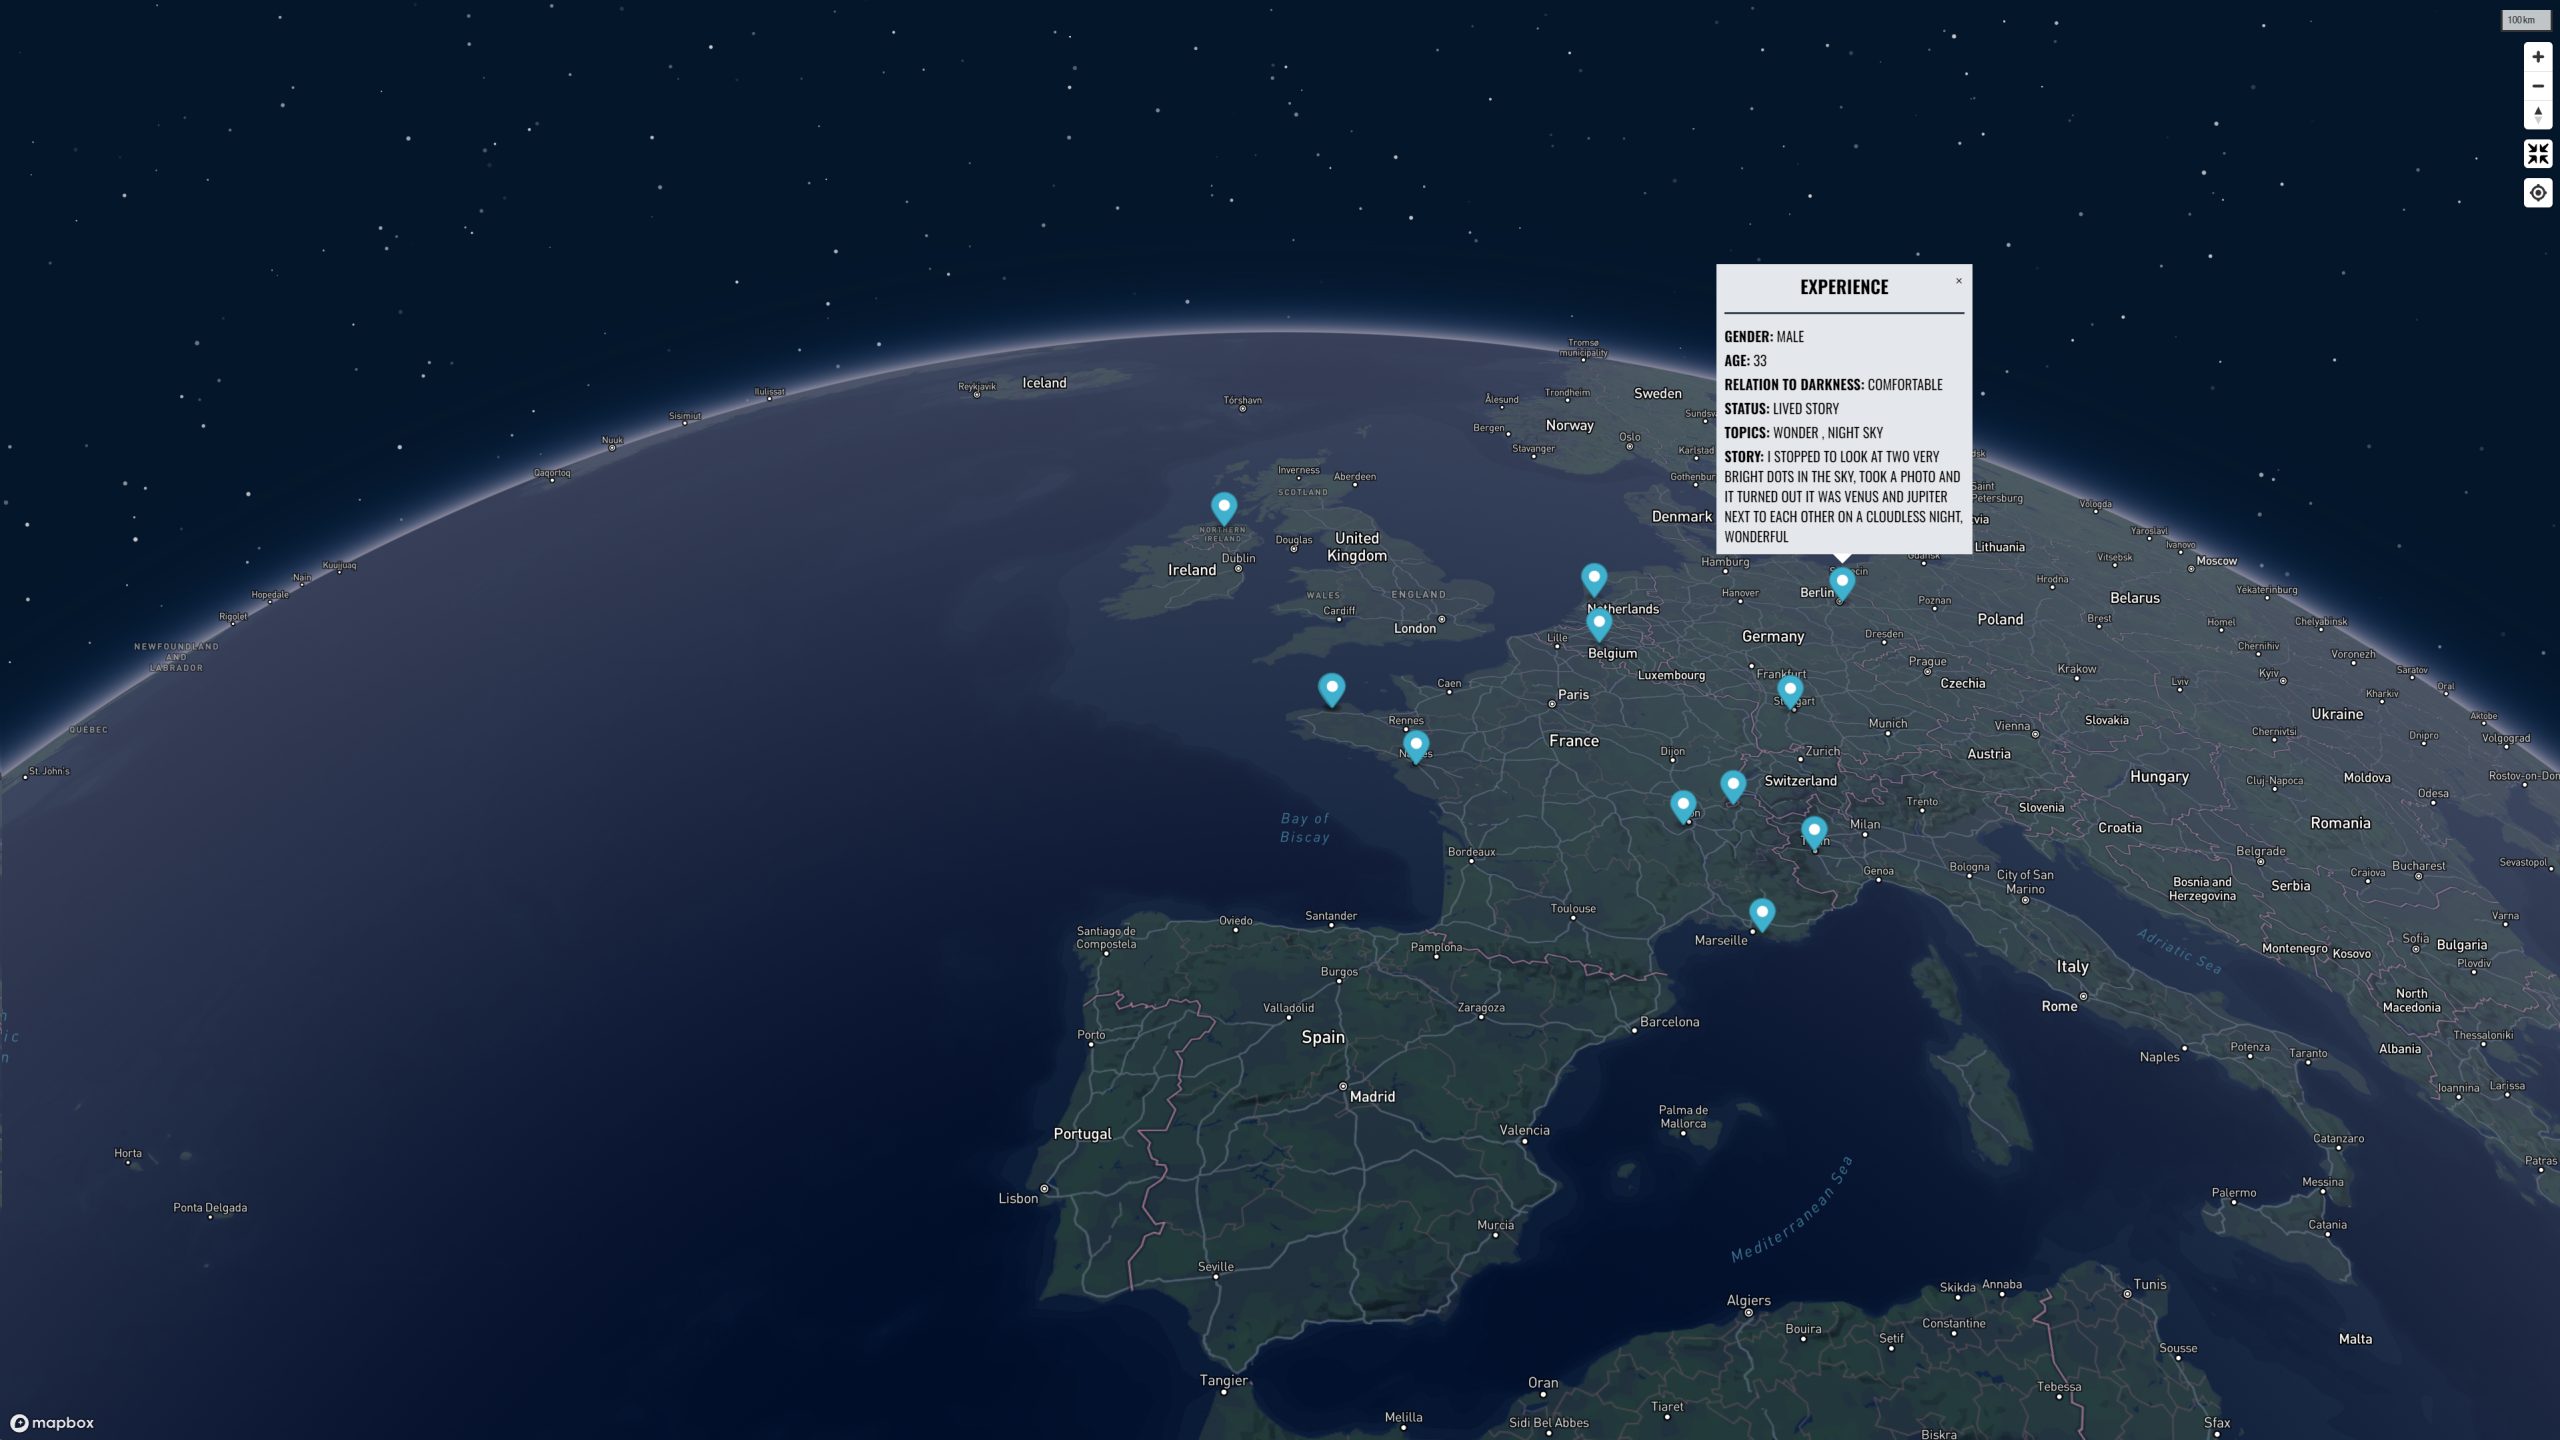Click the Experience popup title

(1843, 287)
